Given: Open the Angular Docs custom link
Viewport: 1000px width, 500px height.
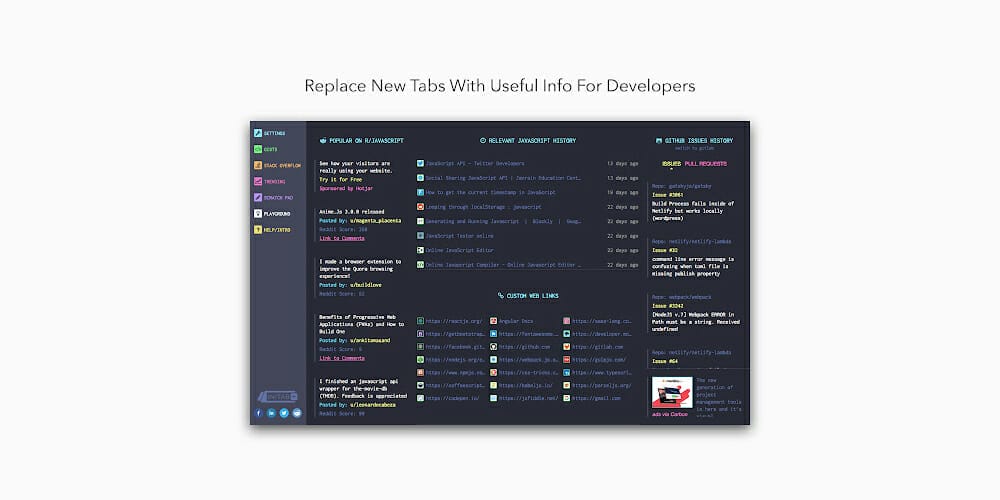Looking at the screenshot, I should (x=516, y=321).
